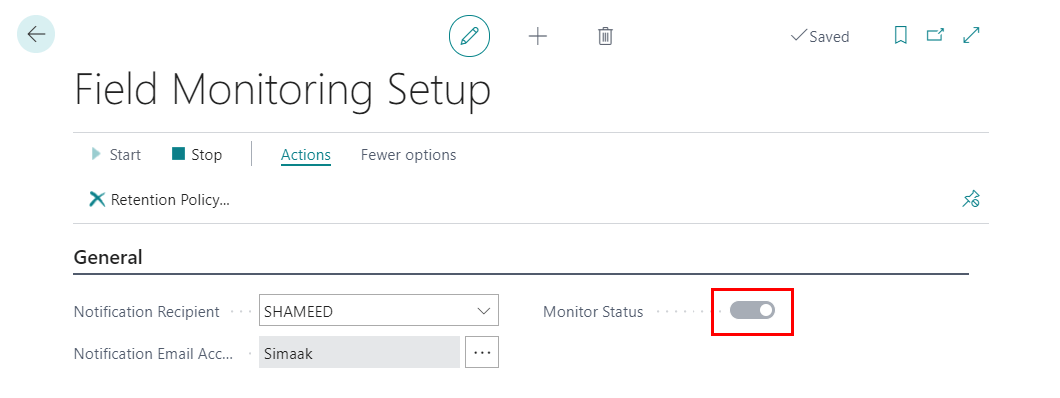Click the Simaak email account field
1060x398 pixels.
point(360,353)
